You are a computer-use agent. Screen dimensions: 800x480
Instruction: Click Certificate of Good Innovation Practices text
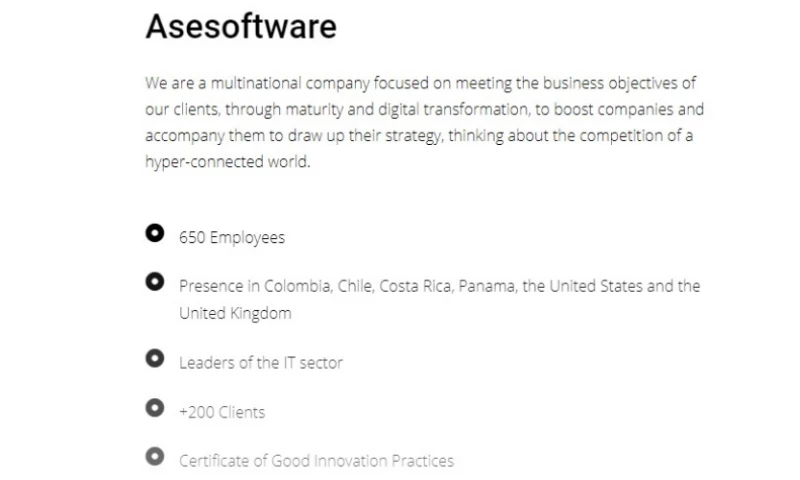click(x=316, y=461)
